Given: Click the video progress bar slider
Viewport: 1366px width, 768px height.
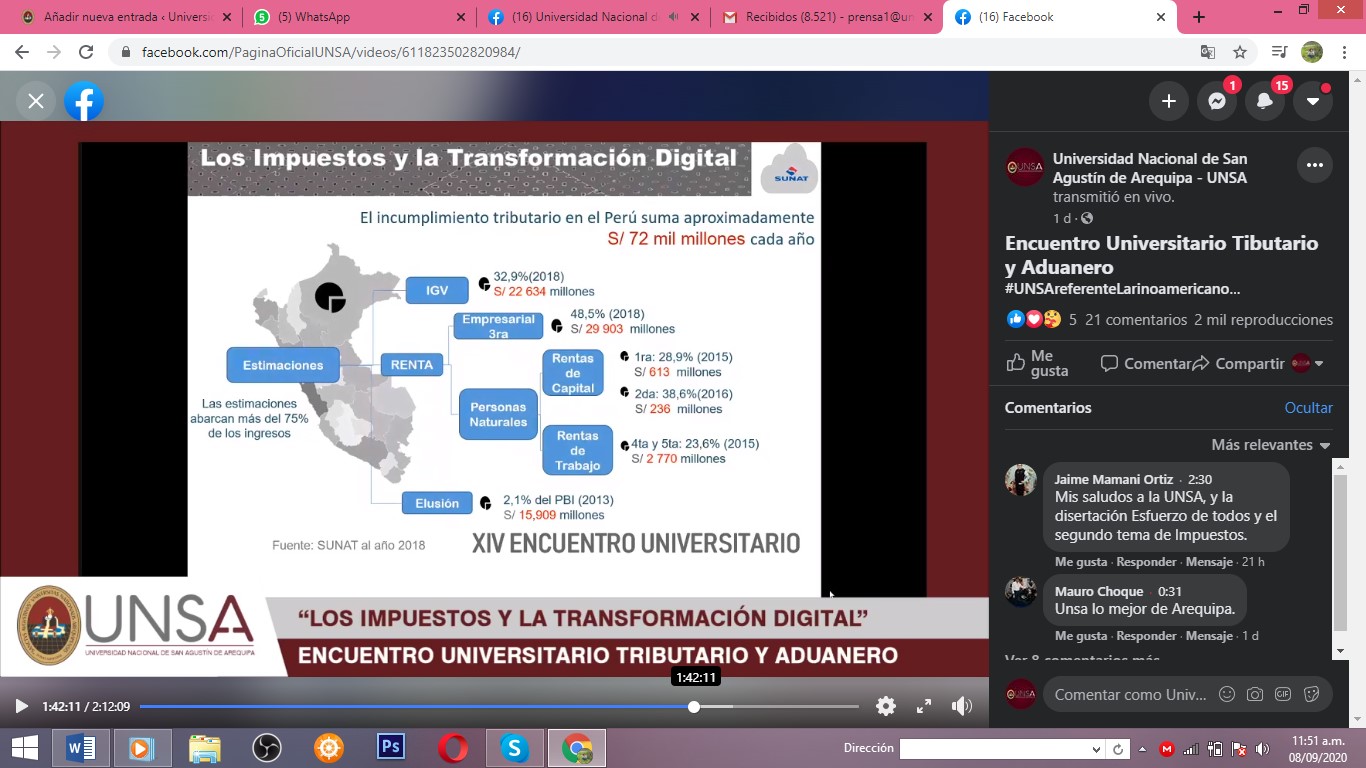Looking at the screenshot, I should [x=694, y=706].
